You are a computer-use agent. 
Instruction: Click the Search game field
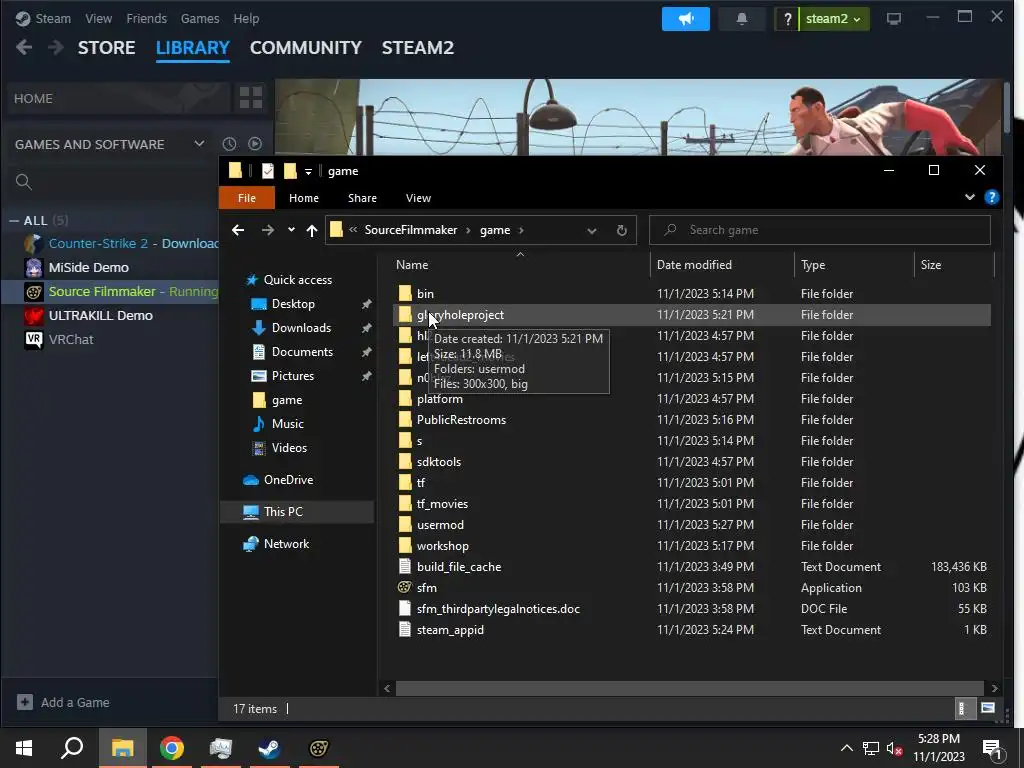click(x=820, y=230)
